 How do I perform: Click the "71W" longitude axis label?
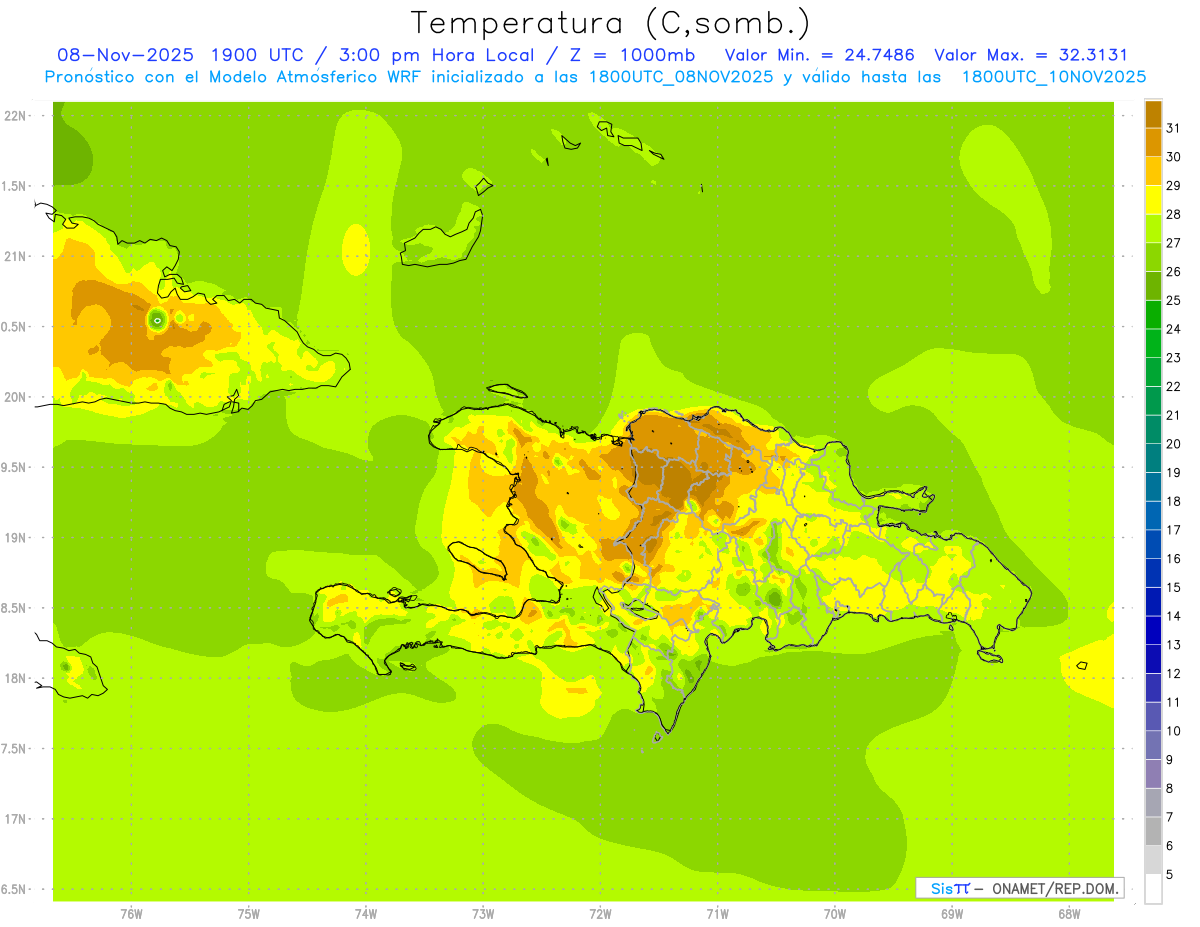pos(717,914)
